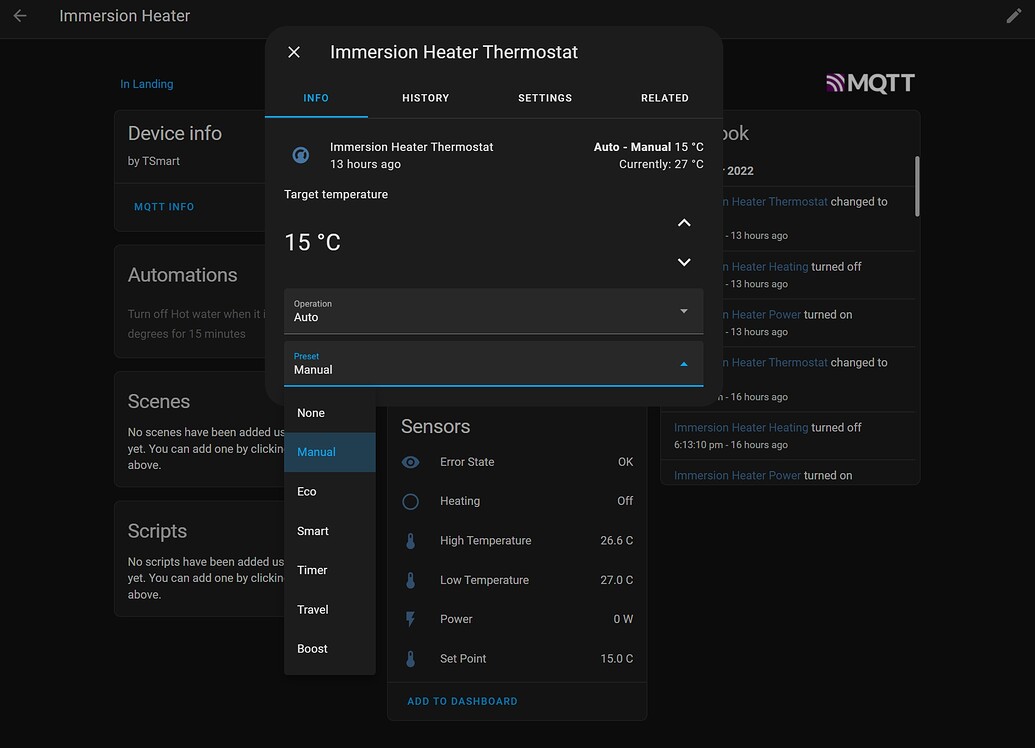The height and width of the screenshot is (748, 1035).
Task: Select Boost preset
Action: (330, 649)
